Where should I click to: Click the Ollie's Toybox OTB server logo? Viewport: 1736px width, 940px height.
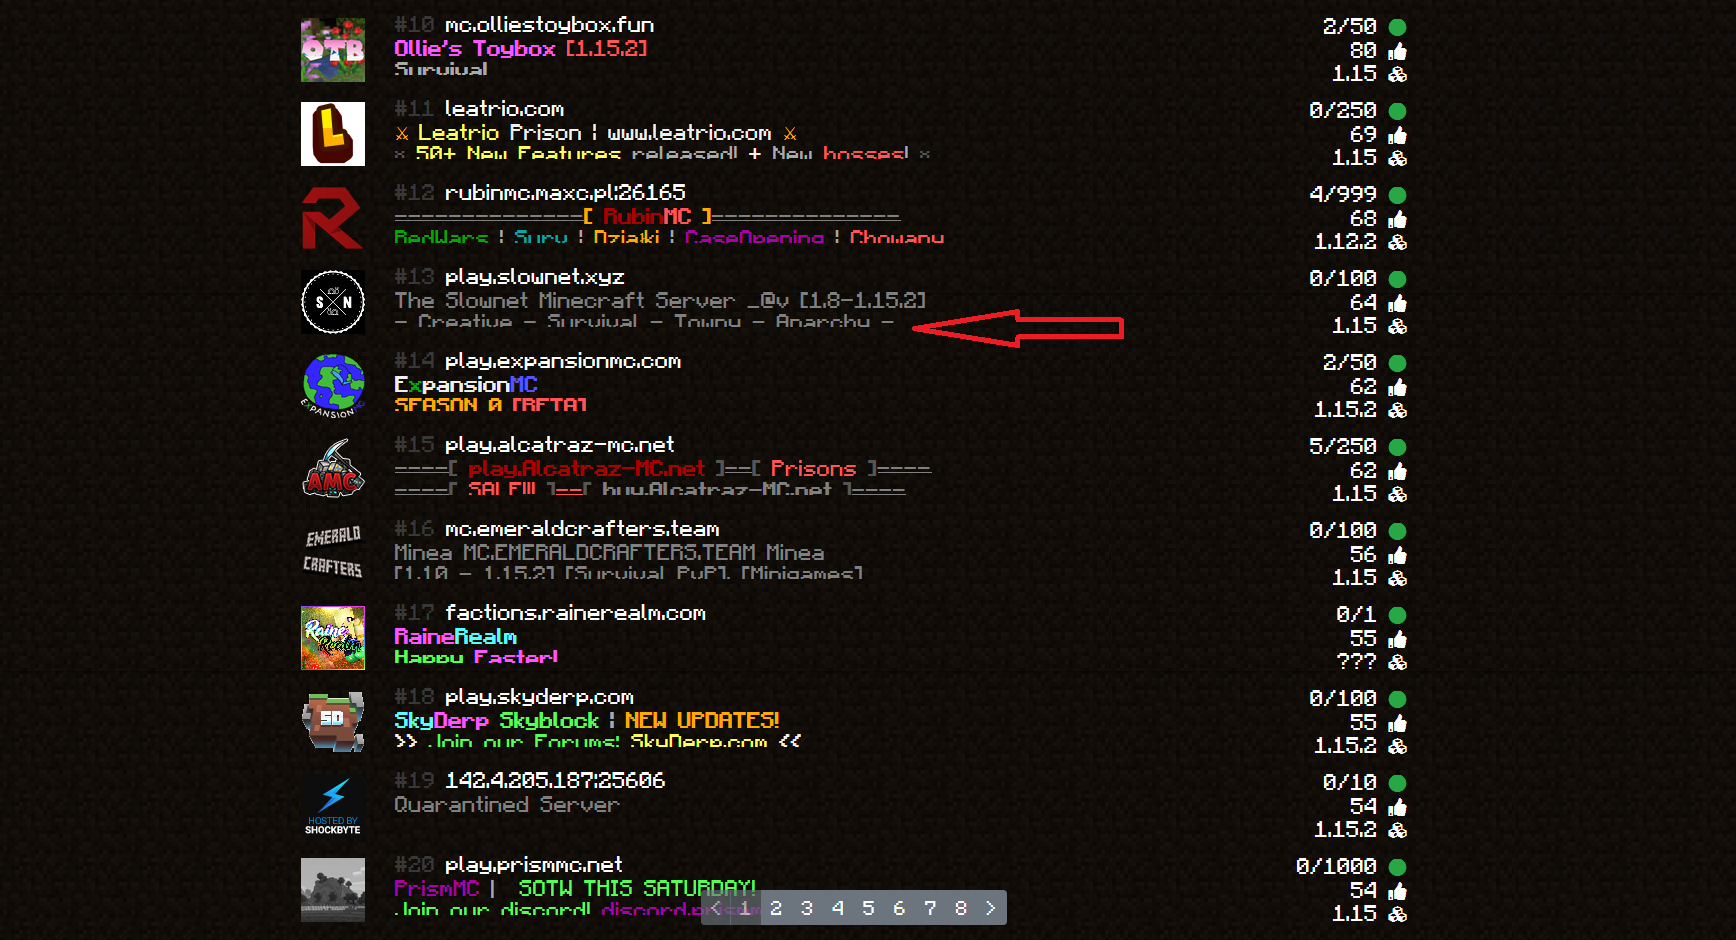333,50
